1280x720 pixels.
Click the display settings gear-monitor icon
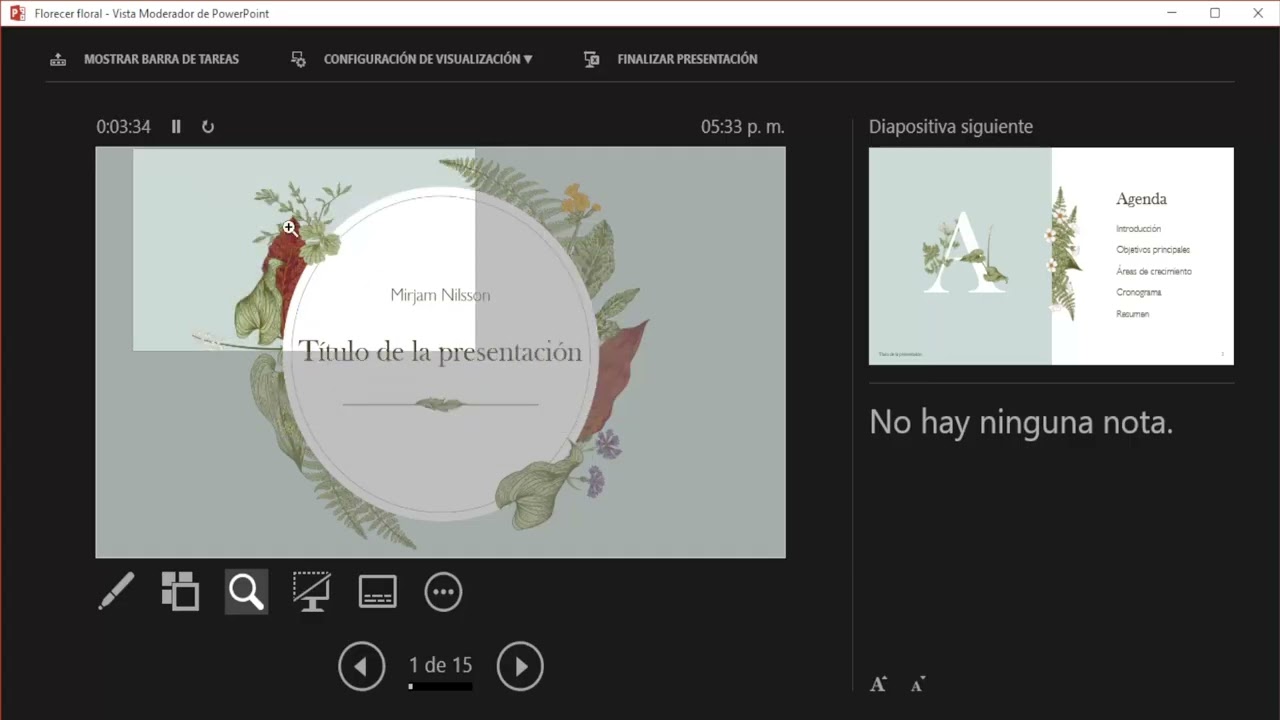point(298,59)
